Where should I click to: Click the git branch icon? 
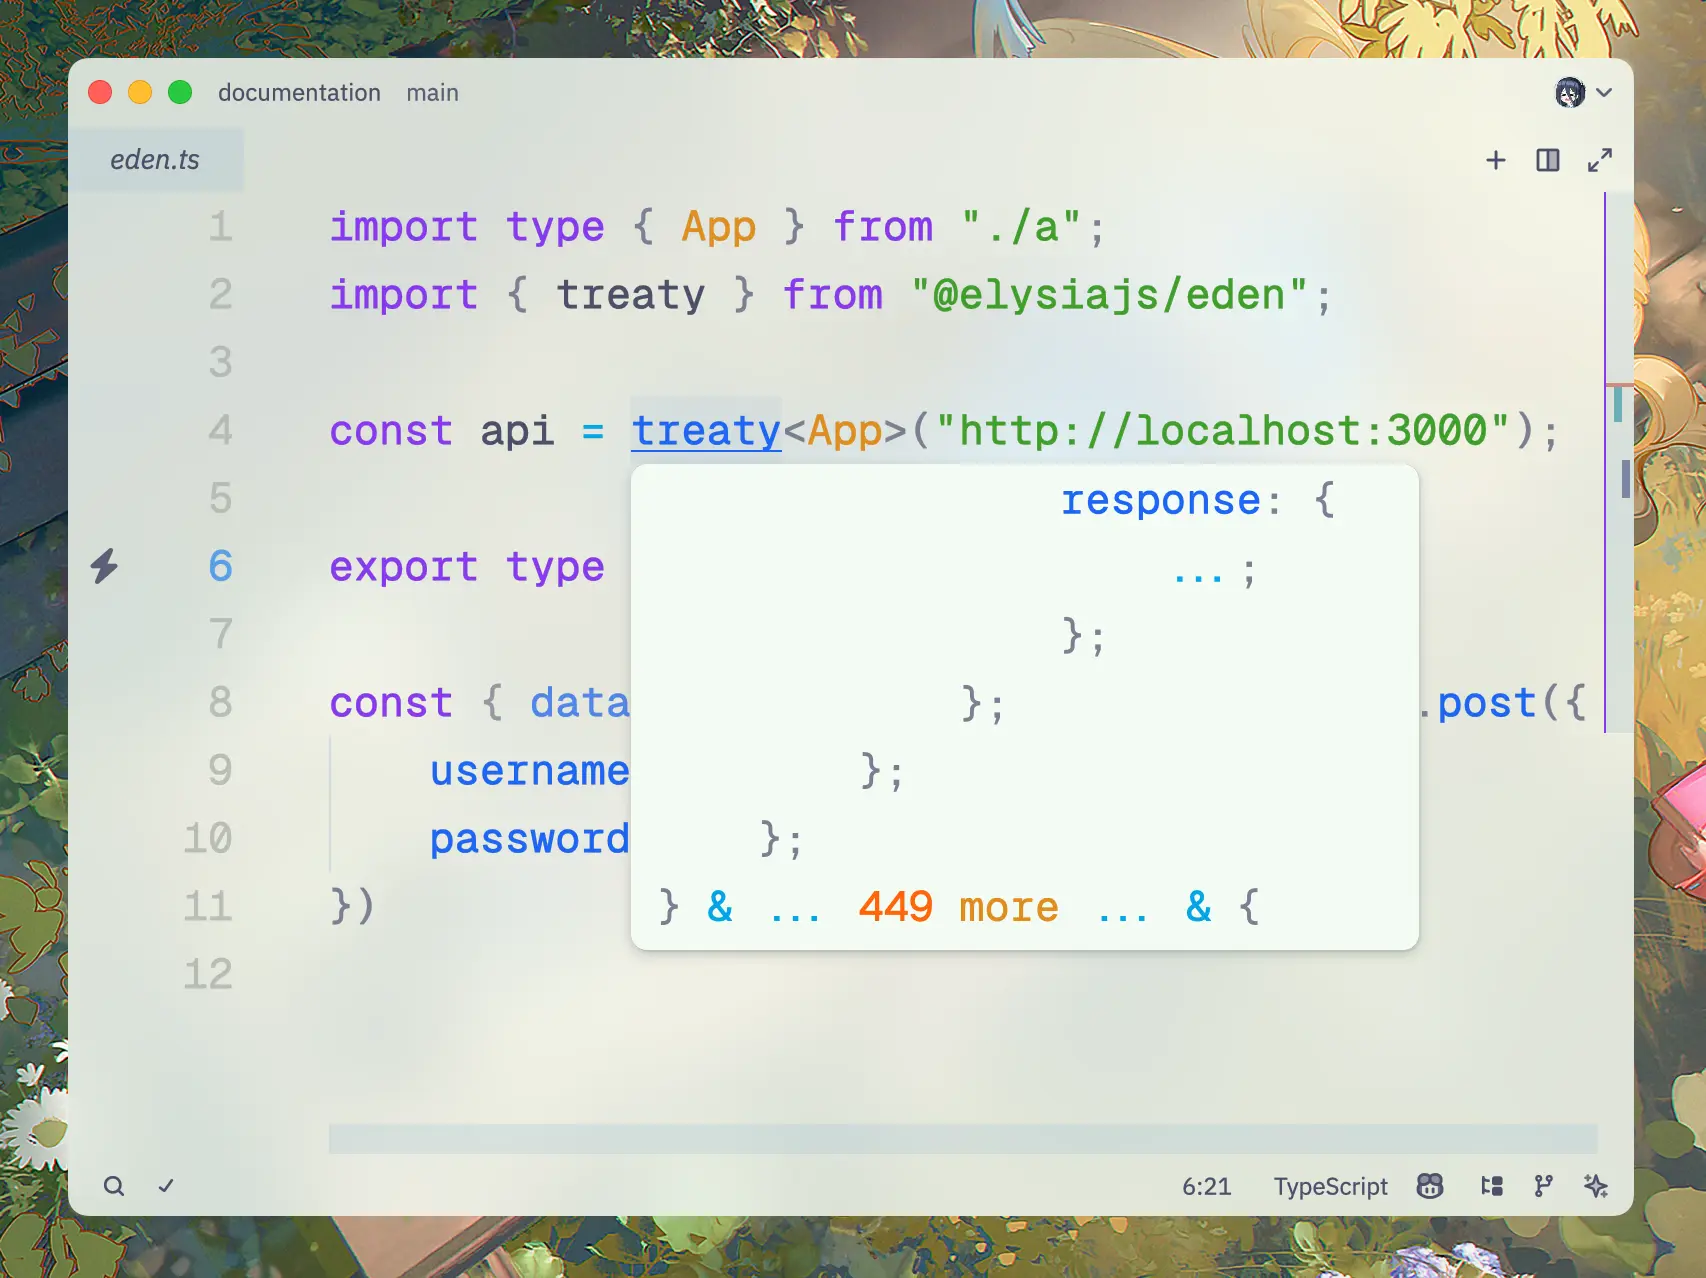[x=1542, y=1186]
